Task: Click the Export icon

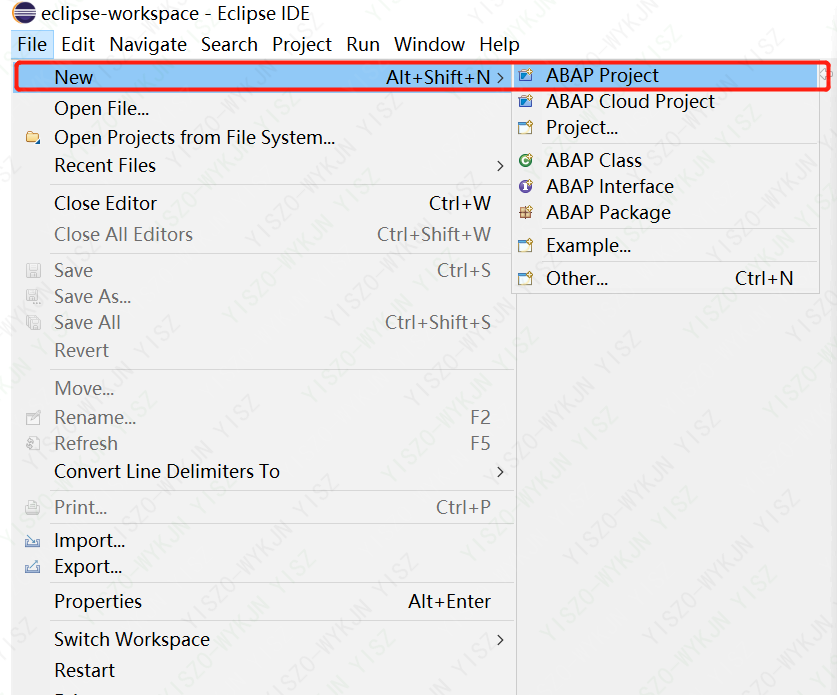Action: coord(31,567)
